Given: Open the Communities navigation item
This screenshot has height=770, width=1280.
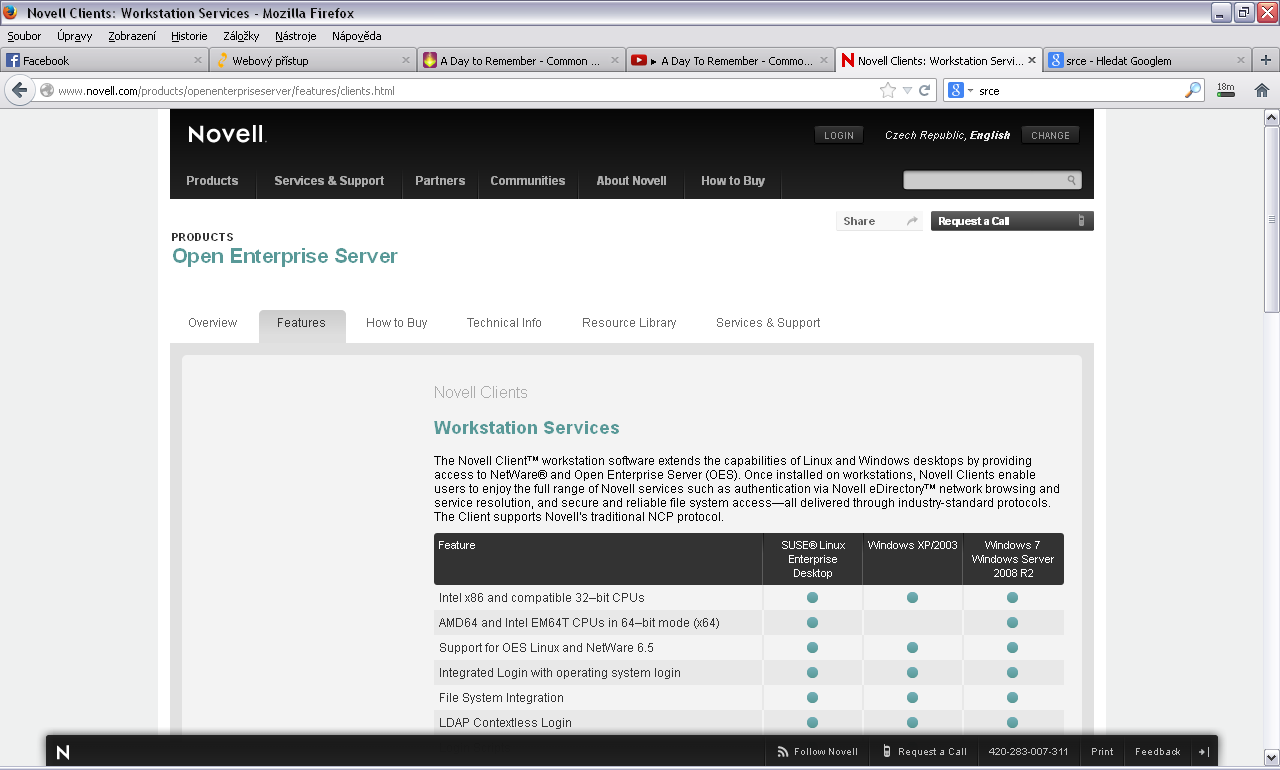Looking at the screenshot, I should tap(528, 181).
